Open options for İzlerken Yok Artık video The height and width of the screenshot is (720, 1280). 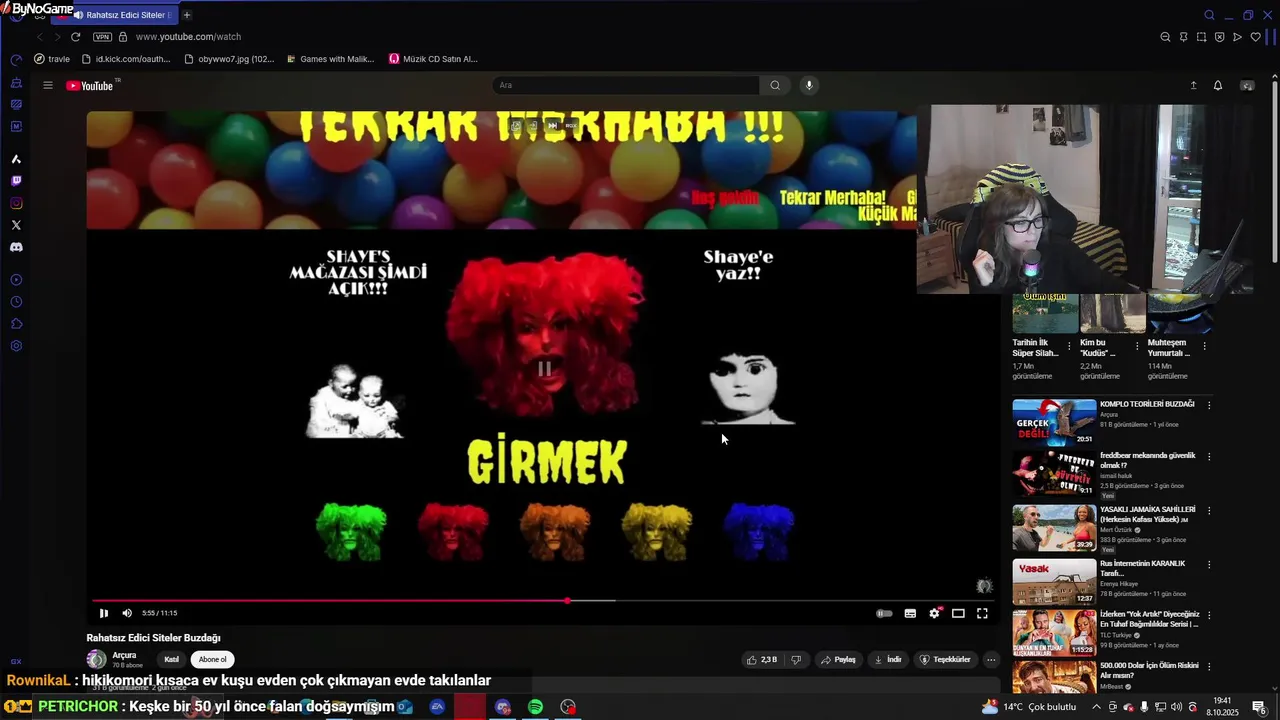[x=1209, y=615]
